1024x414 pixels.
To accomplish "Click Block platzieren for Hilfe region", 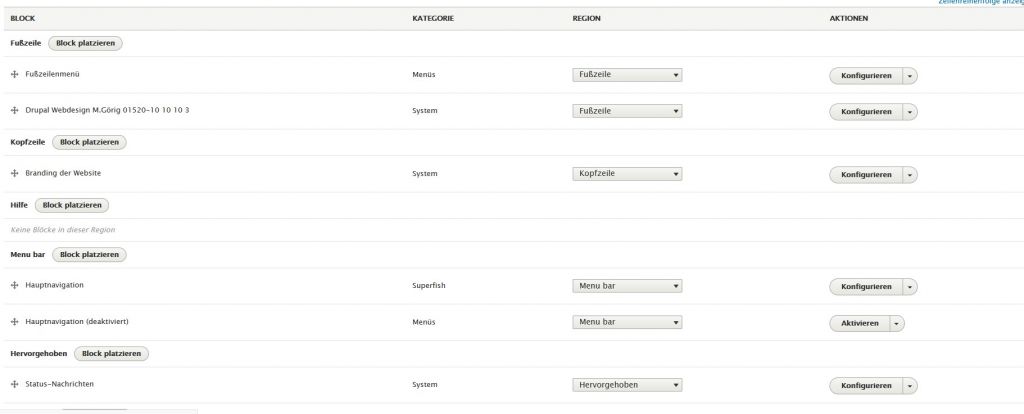I will pos(72,205).
